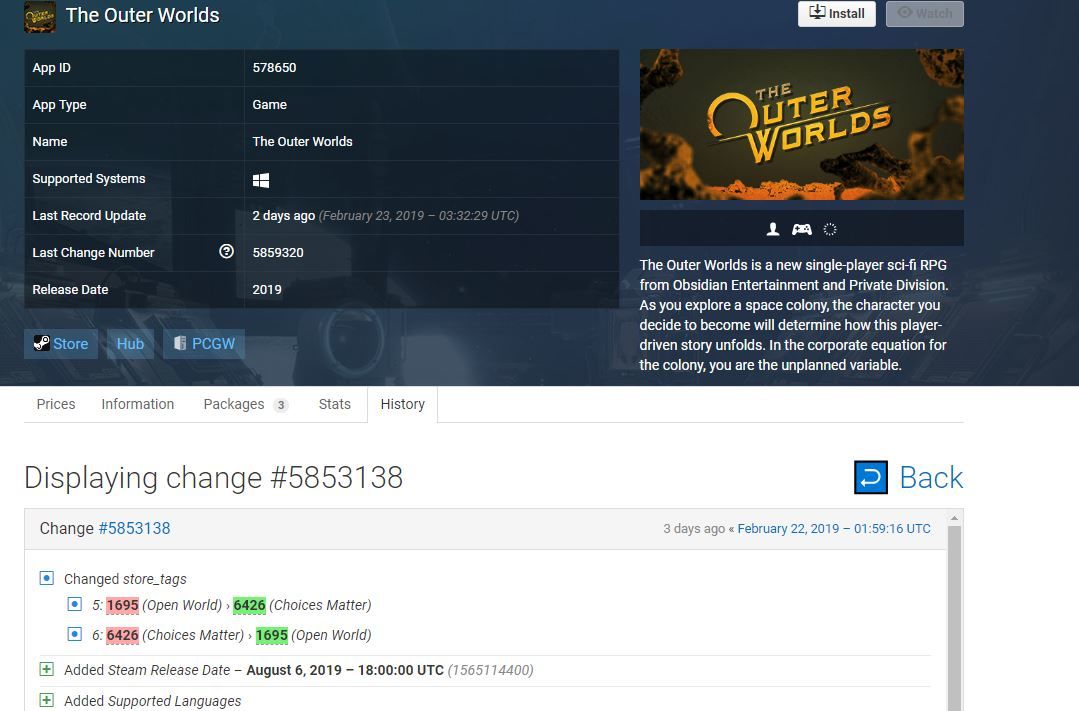Screen dimensions: 1079x711
Task: Click the red 6426 tag in row 6
Action: (122, 635)
